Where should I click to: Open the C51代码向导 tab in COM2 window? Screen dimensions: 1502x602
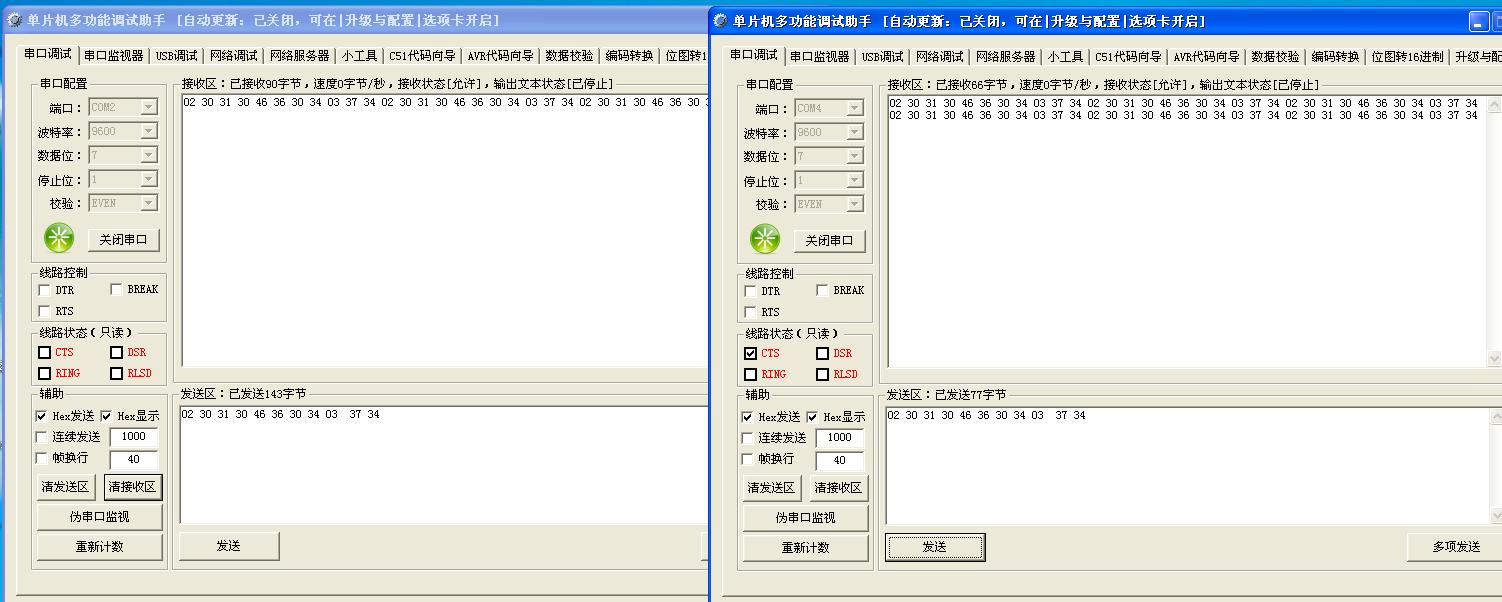421,56
